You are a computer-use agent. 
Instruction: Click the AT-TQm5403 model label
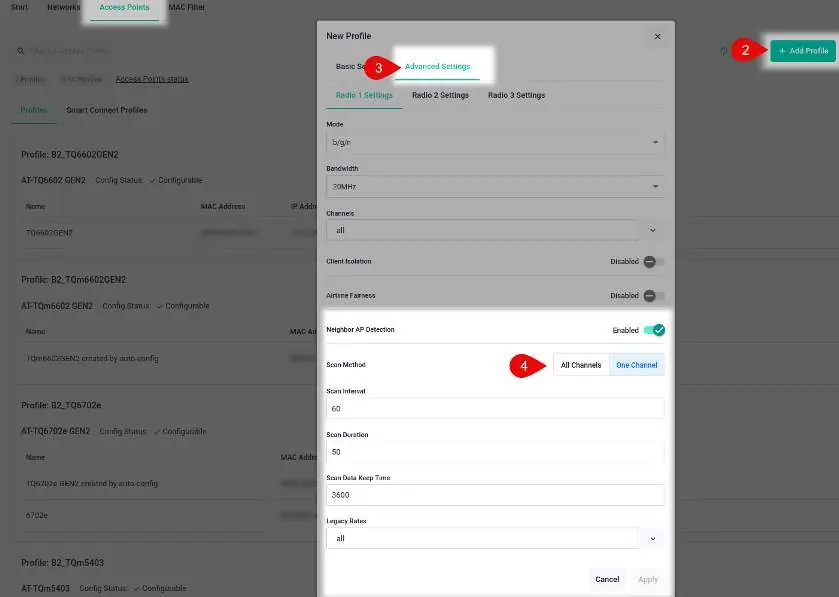pyautogui.click(x=45, y=588)
